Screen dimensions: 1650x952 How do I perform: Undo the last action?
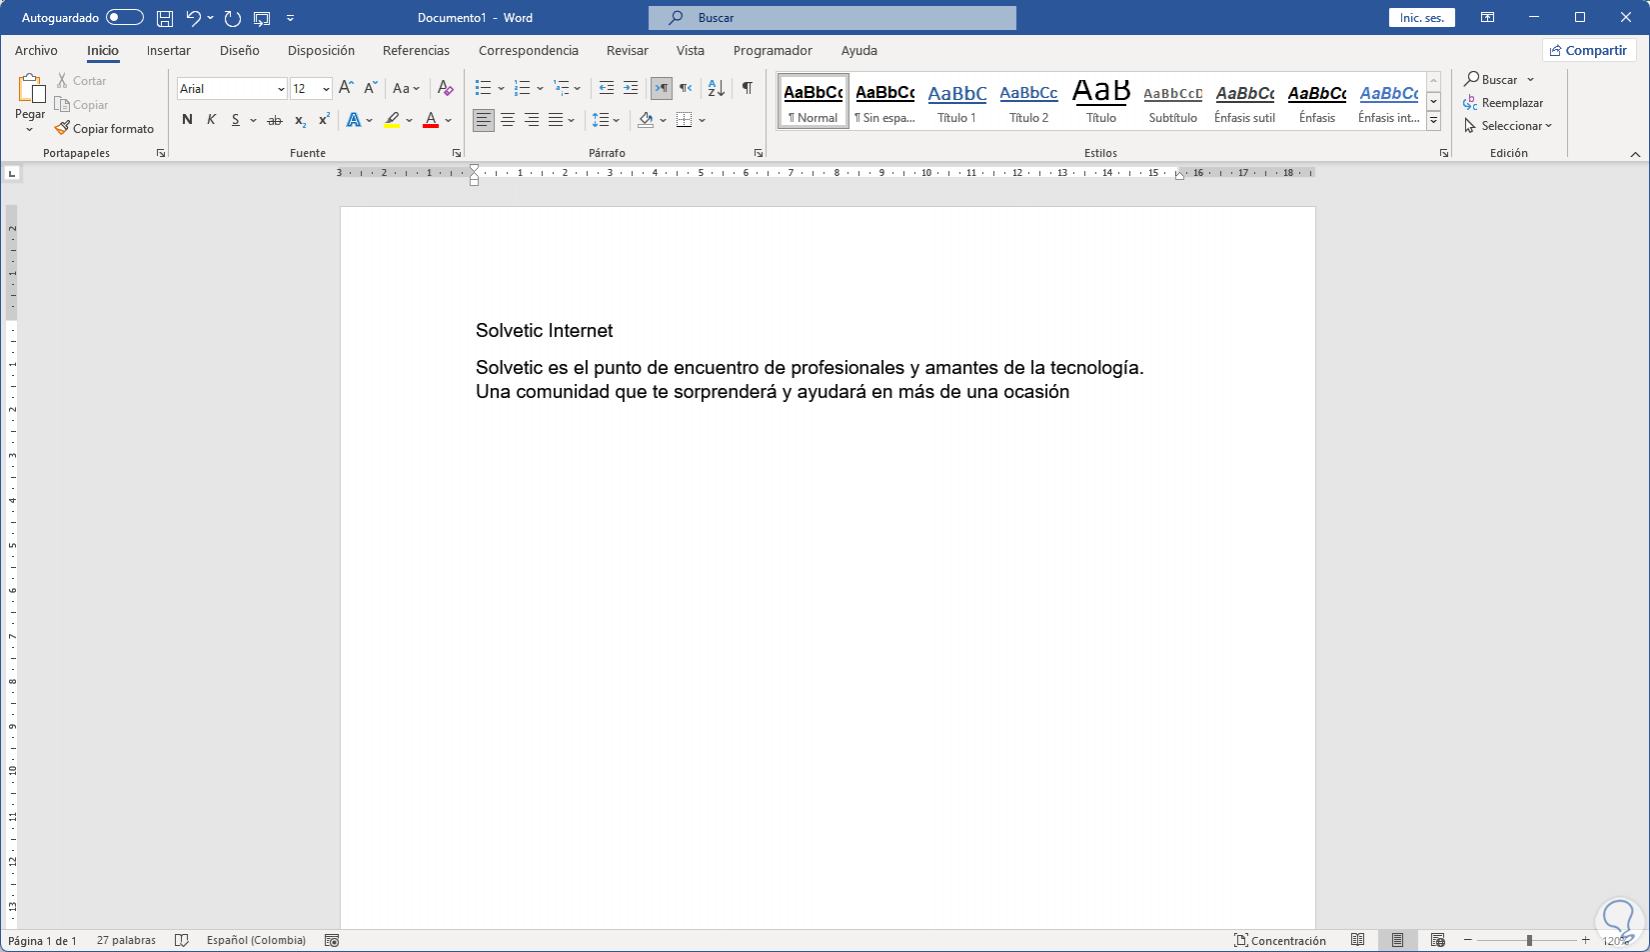193,18
